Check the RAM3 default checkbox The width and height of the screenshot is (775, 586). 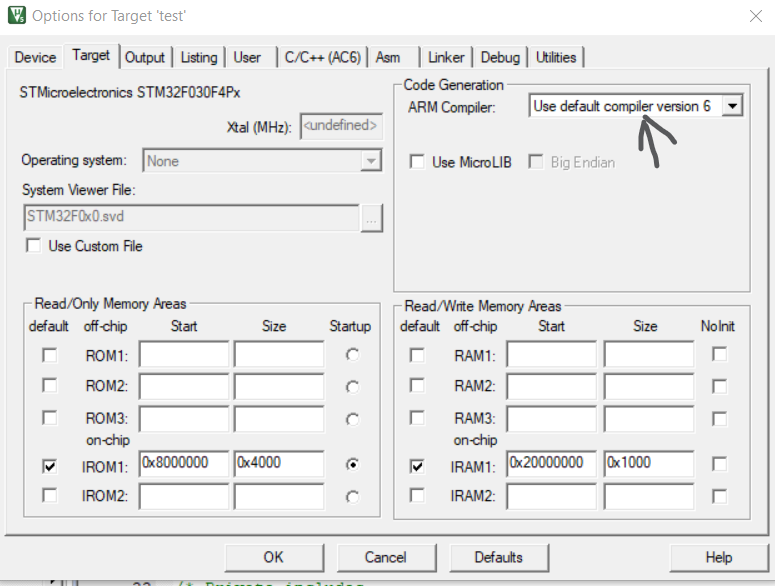point(417,418)
